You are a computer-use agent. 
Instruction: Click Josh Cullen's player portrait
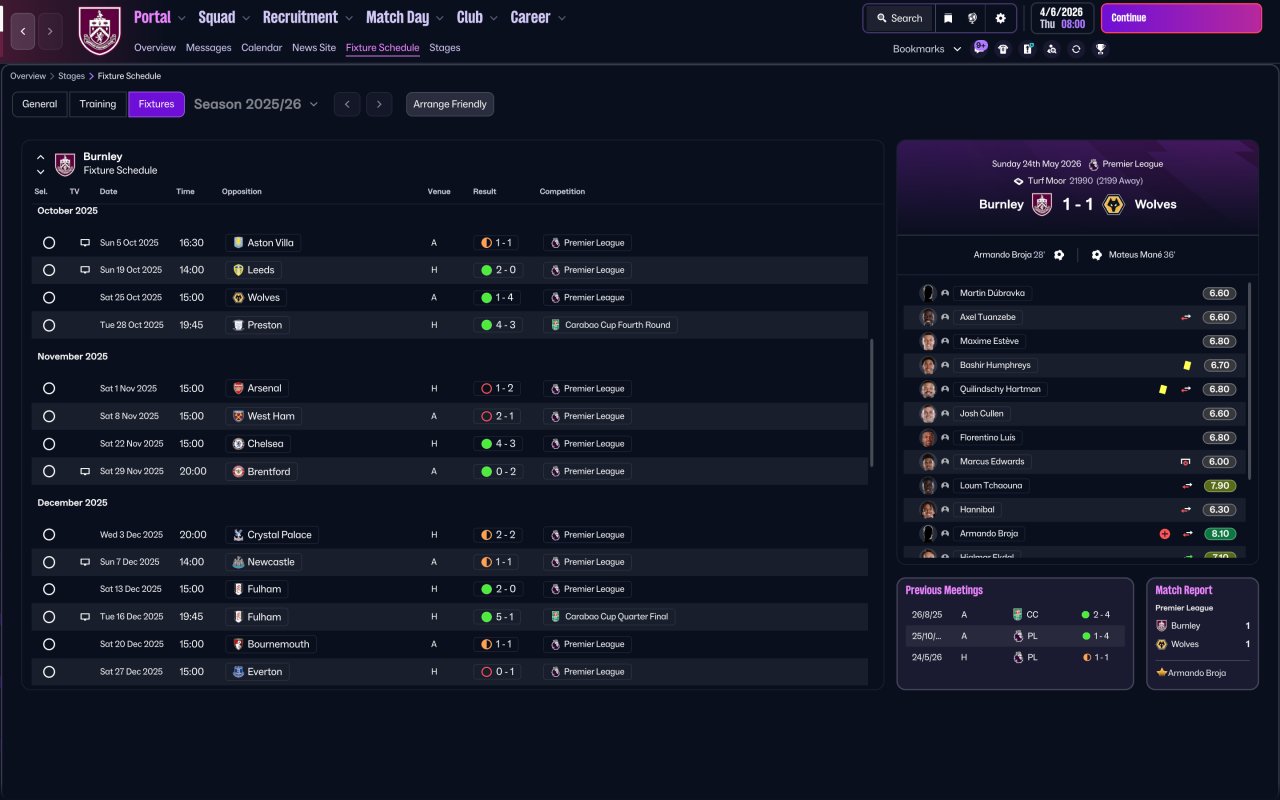(x=928, y=413)
